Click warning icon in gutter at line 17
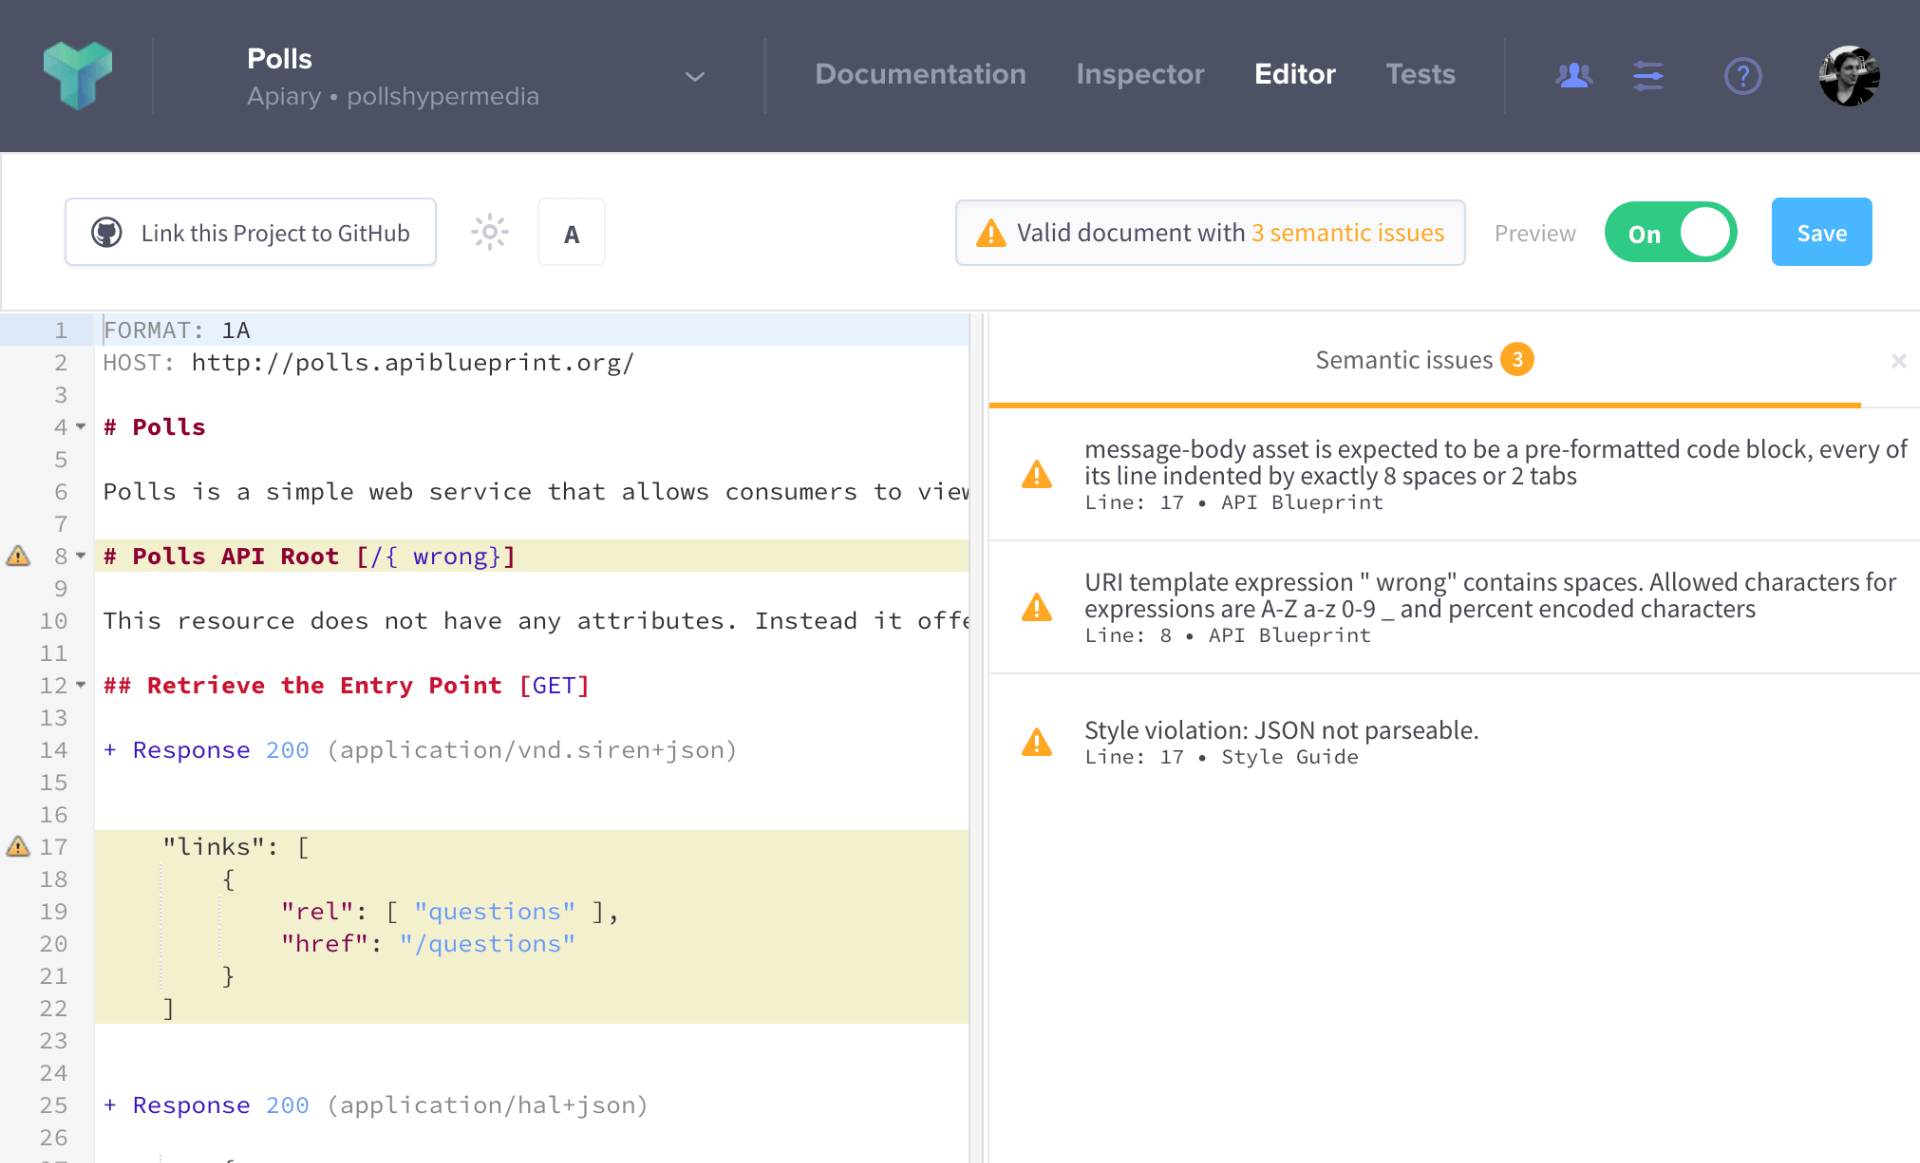Screen dimensions: 1920x1163 click(18, 847)
